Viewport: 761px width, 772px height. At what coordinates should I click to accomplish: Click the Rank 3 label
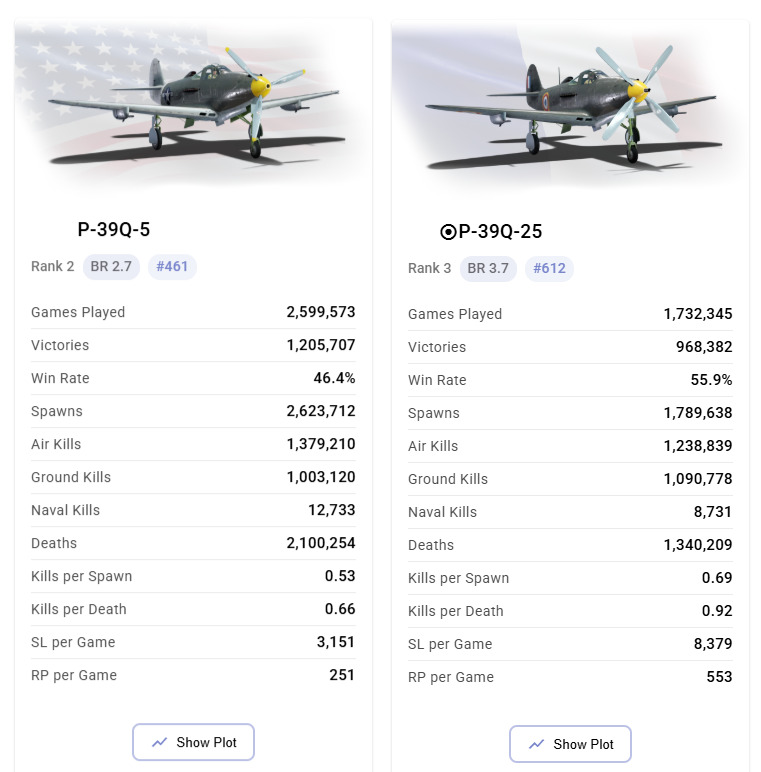coord(430,268)
